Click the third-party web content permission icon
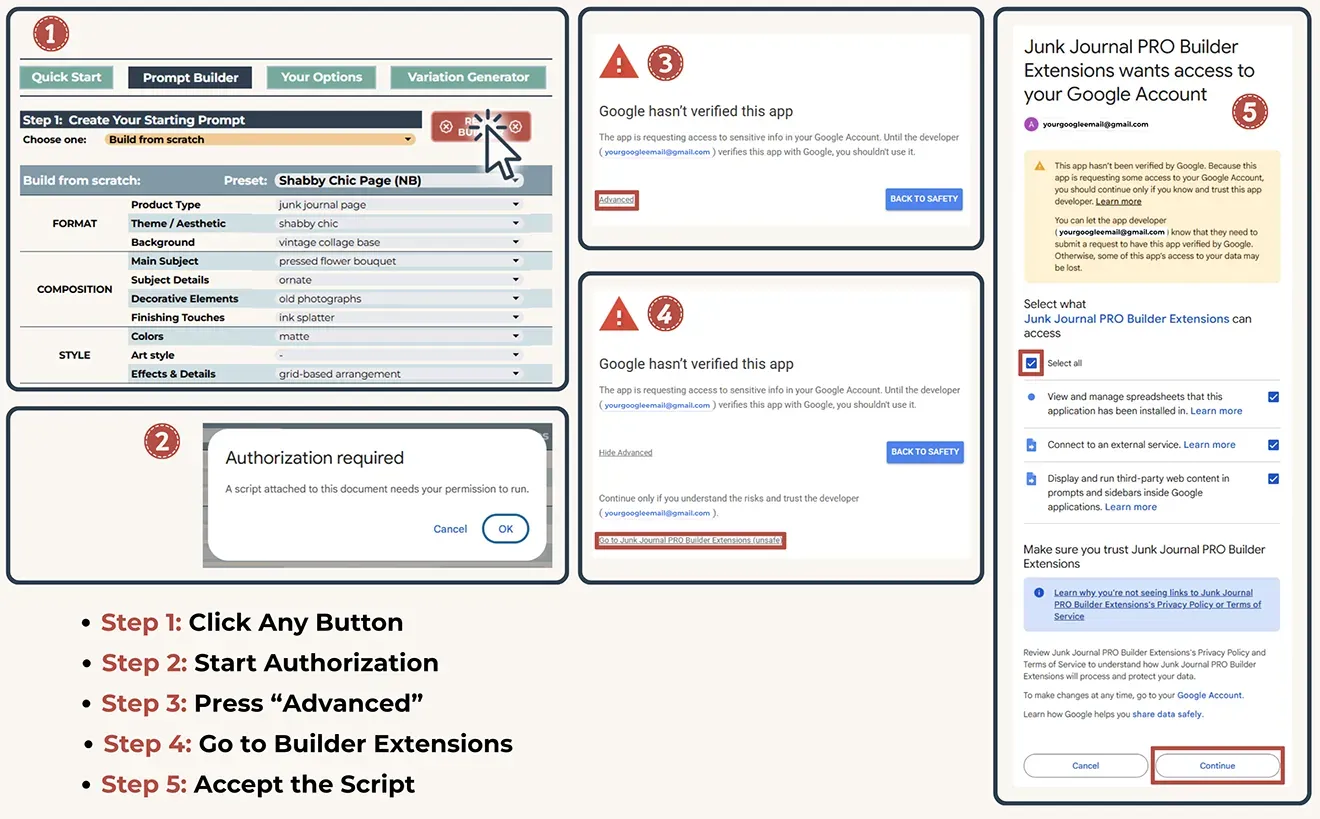1320x819 pixels. coord(1031,479)
